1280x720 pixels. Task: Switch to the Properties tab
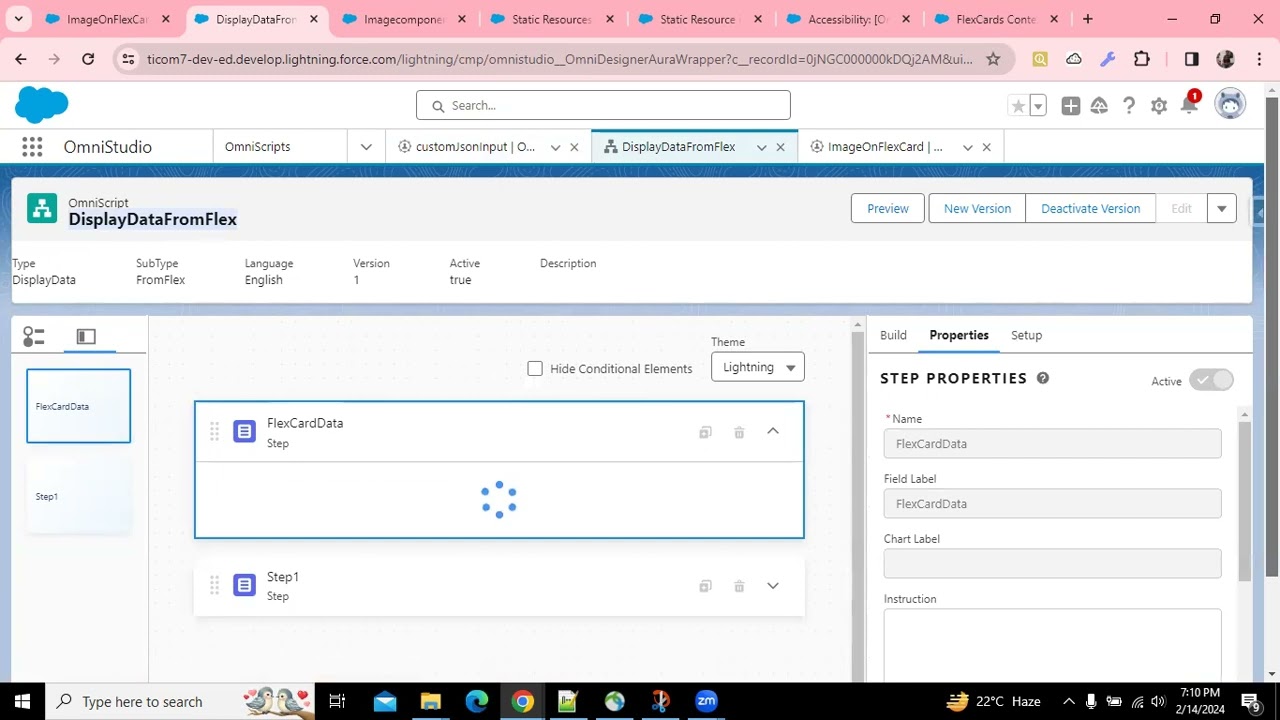click(x=959, y=335)
